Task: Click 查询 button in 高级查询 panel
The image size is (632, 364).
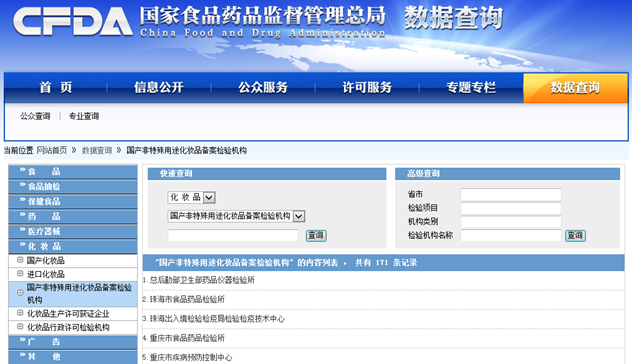Action: pos(576,235)
